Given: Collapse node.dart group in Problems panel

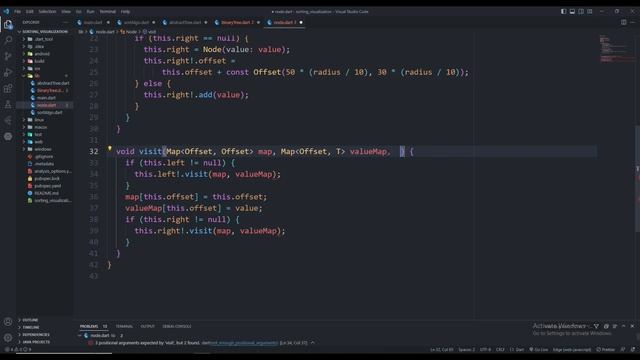Looking at the screenshot, I should [x=80, y=336].
